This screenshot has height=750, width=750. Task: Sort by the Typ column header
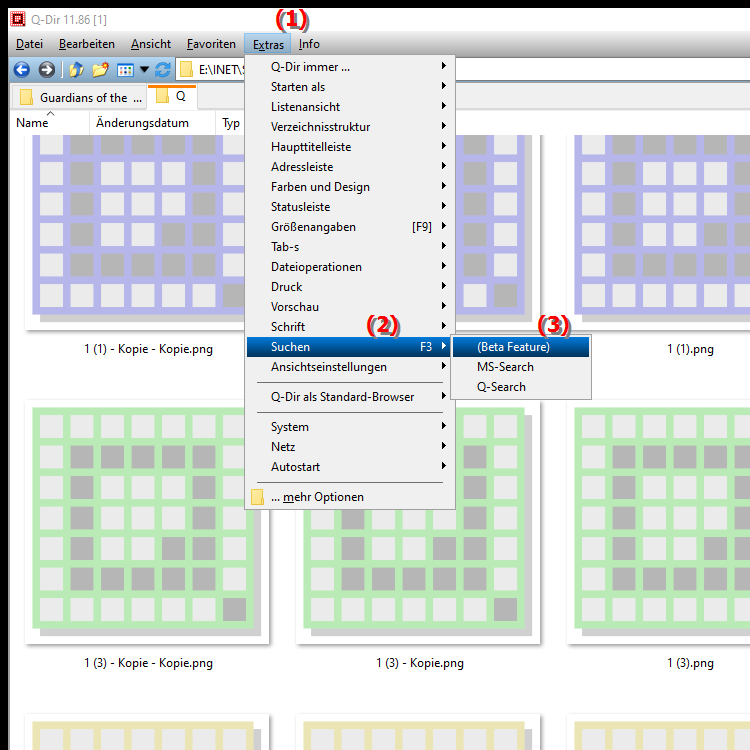click(x=231, y=123)
